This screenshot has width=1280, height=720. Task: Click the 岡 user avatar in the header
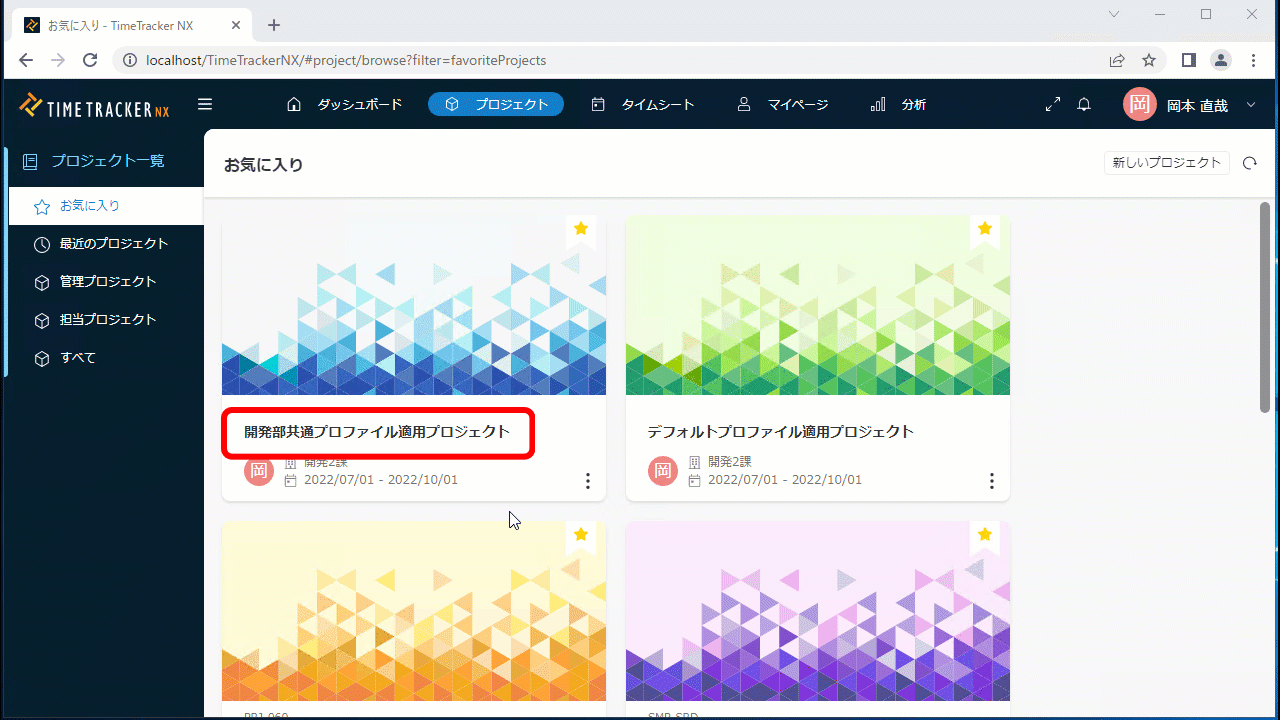1139,104
